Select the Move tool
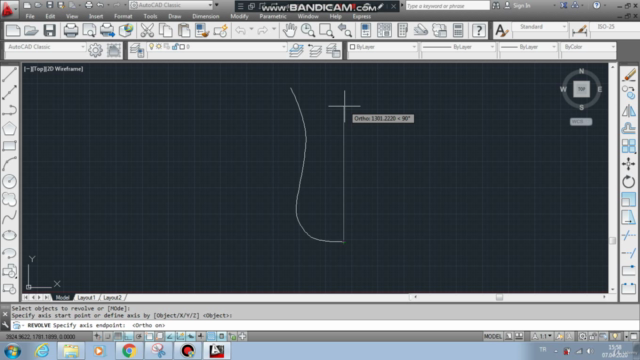The image size is (640, 360). click(x=629, y=164)
